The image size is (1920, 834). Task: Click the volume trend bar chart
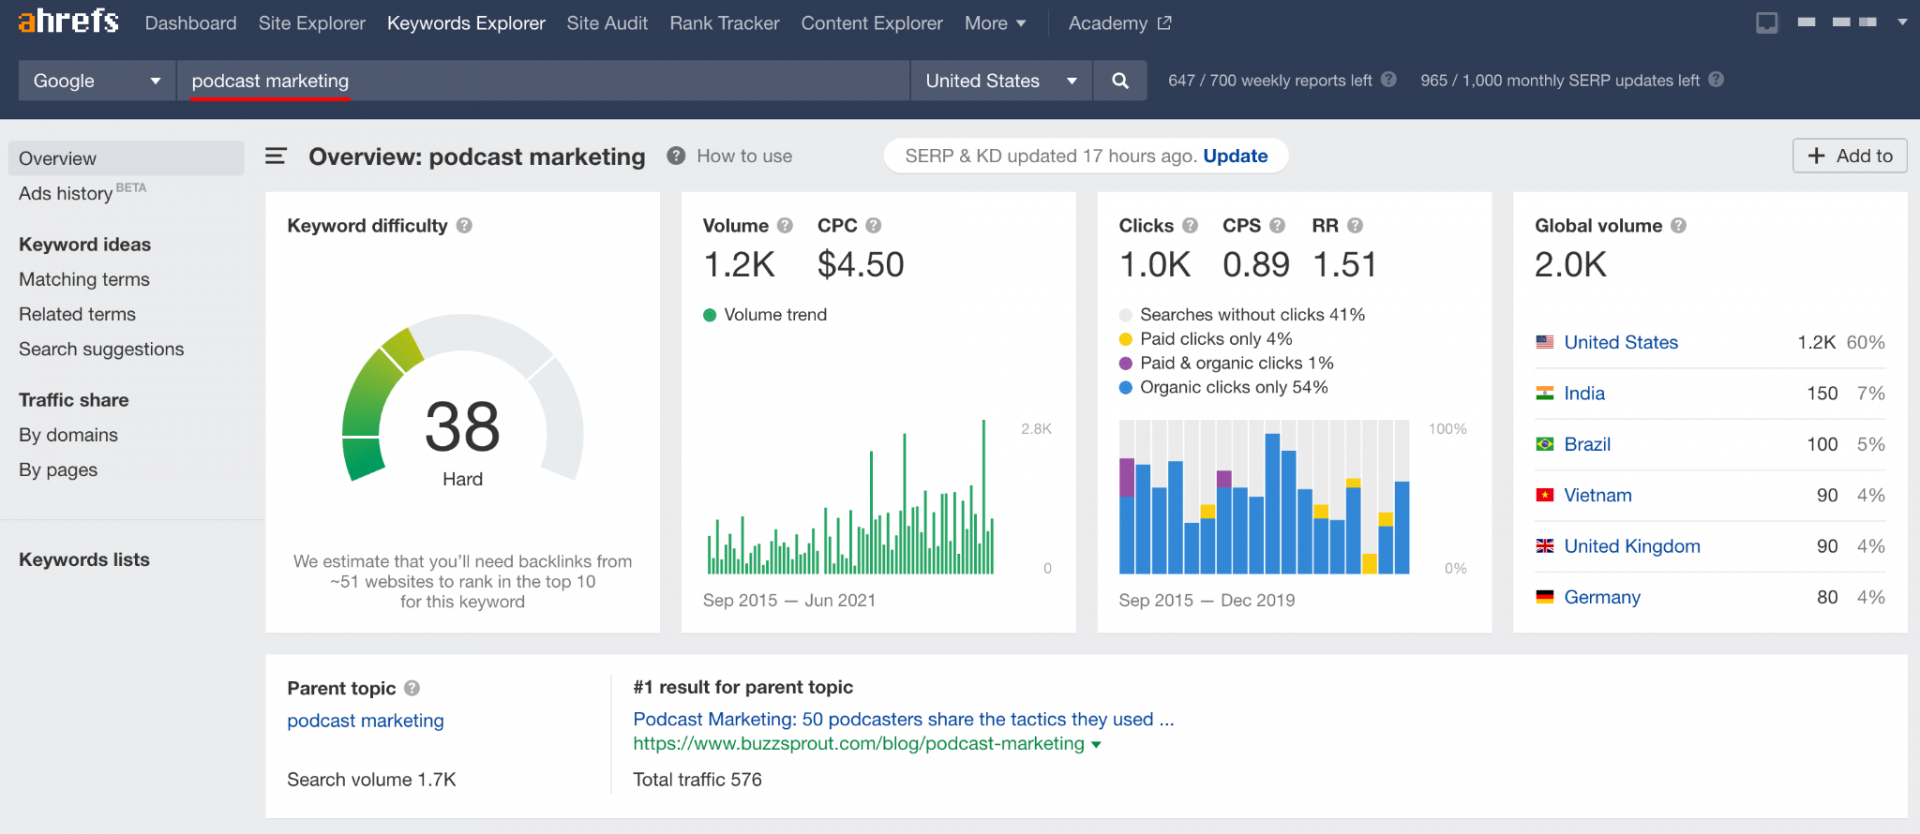click(x=851, y=497)
